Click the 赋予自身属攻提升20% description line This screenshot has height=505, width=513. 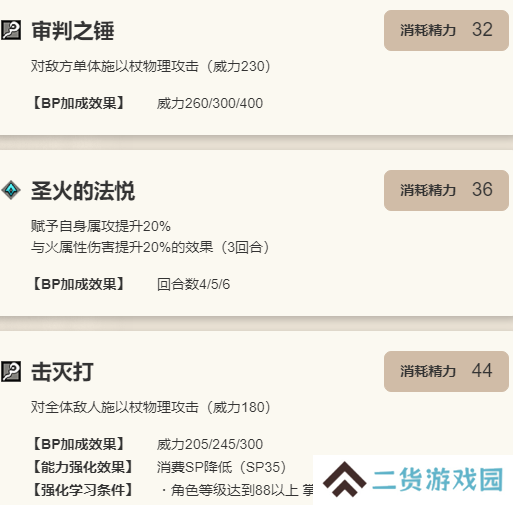click(x=101, y=226)
